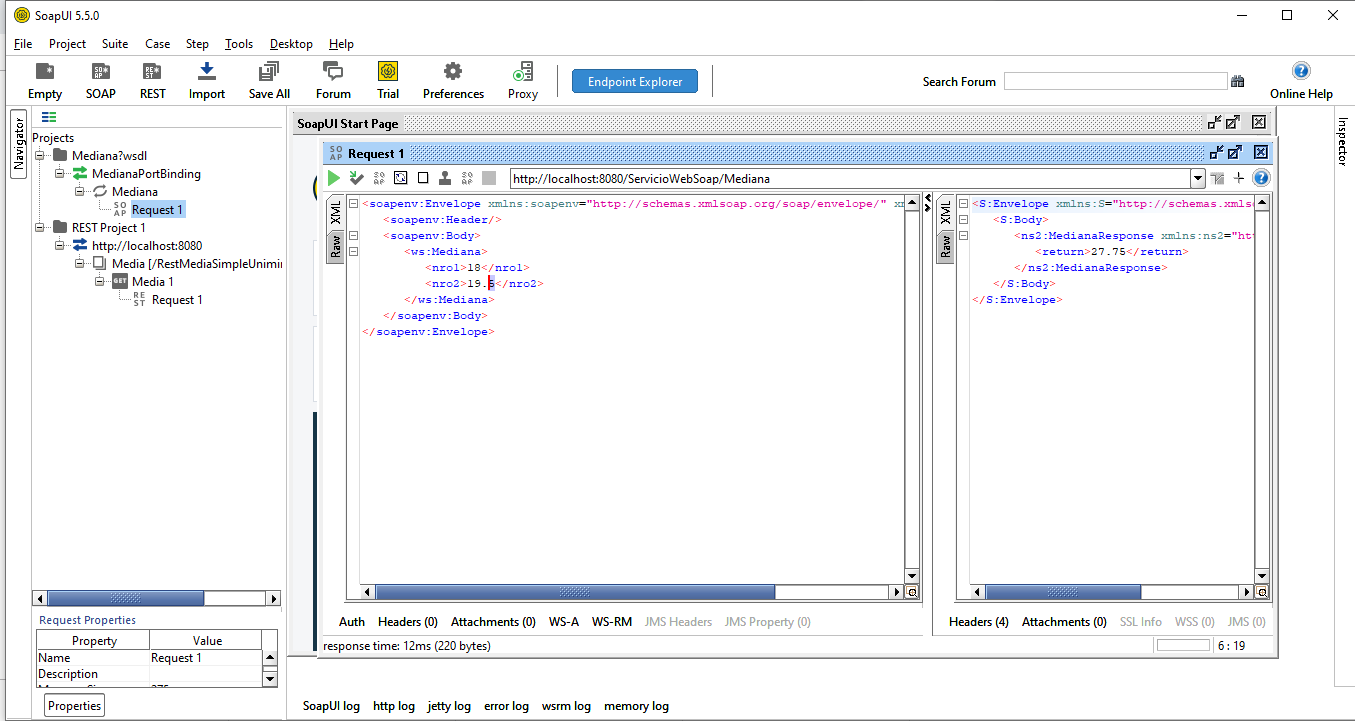Collapse the MedianaPortBinding tree node
The height and width of the screenshot is (721, 1355).
(x=60, y=173)
